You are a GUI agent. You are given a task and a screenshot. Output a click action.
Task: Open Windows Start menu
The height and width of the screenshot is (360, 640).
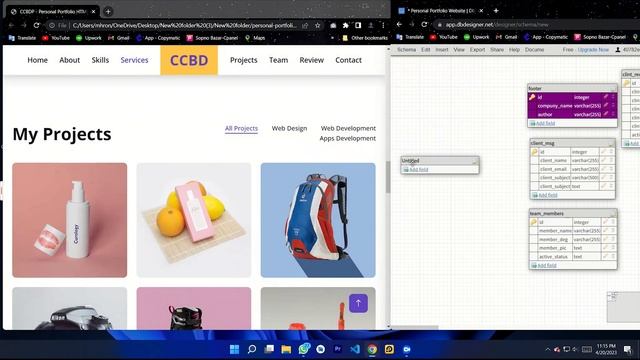[x=234, y=349]
